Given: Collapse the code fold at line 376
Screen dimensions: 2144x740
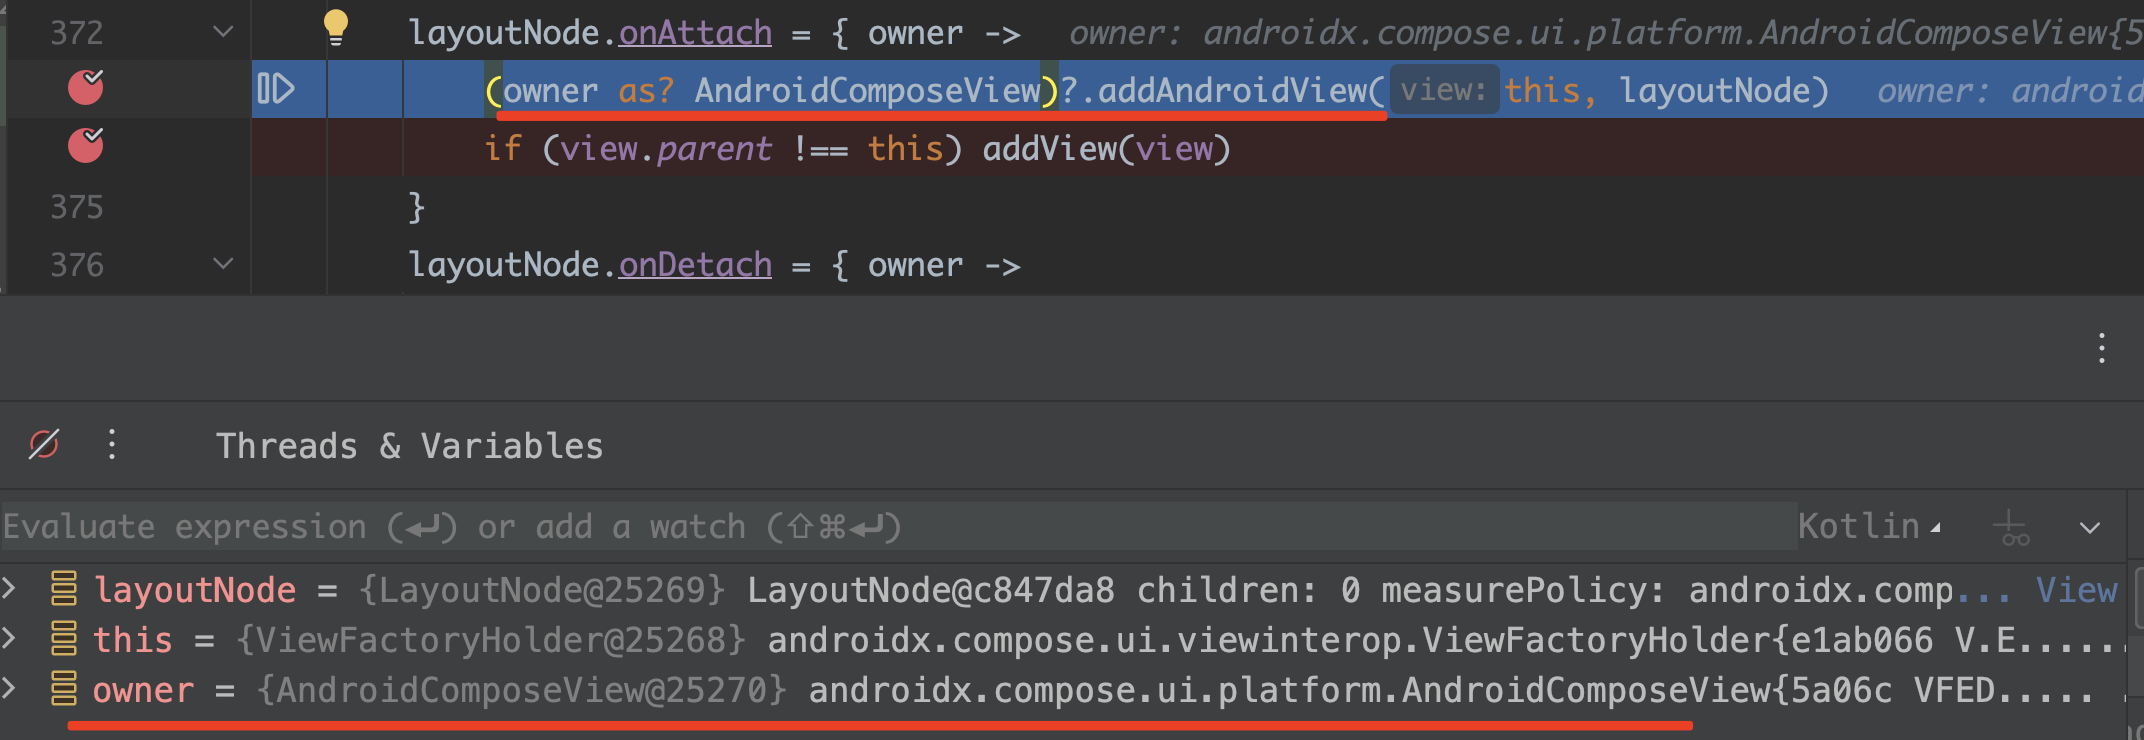Looking at the screenshot, I should coord(224,264).
